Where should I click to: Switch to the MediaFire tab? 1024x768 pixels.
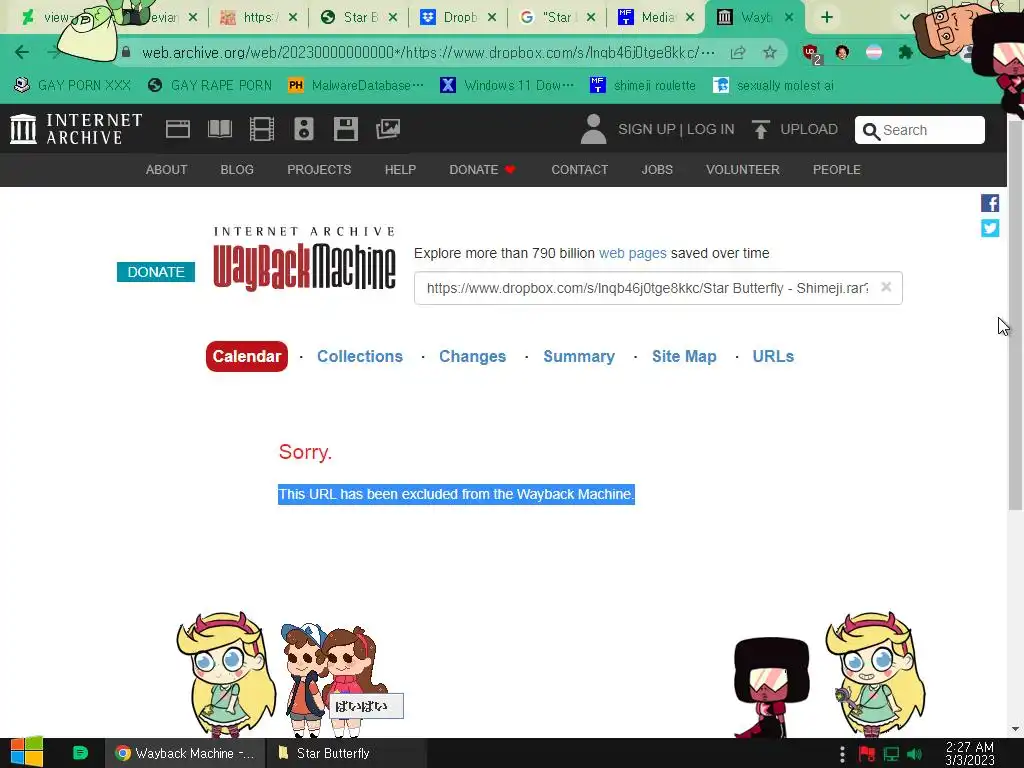656,17
